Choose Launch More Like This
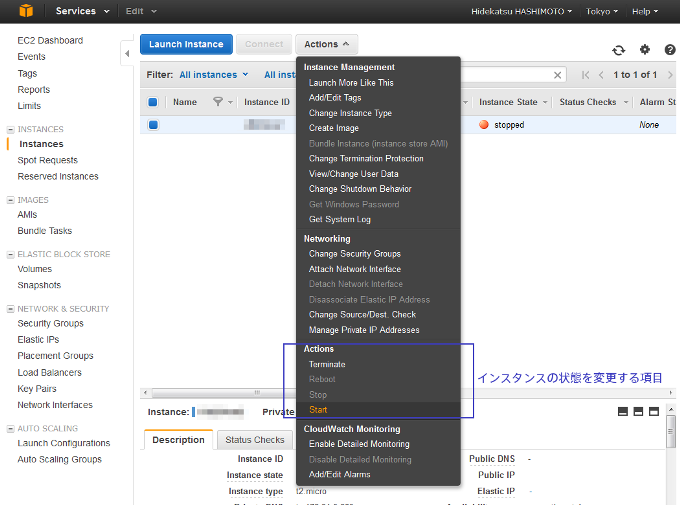This screenshot has height=505, width=680. pyautogui.click(x=351, y=82)
